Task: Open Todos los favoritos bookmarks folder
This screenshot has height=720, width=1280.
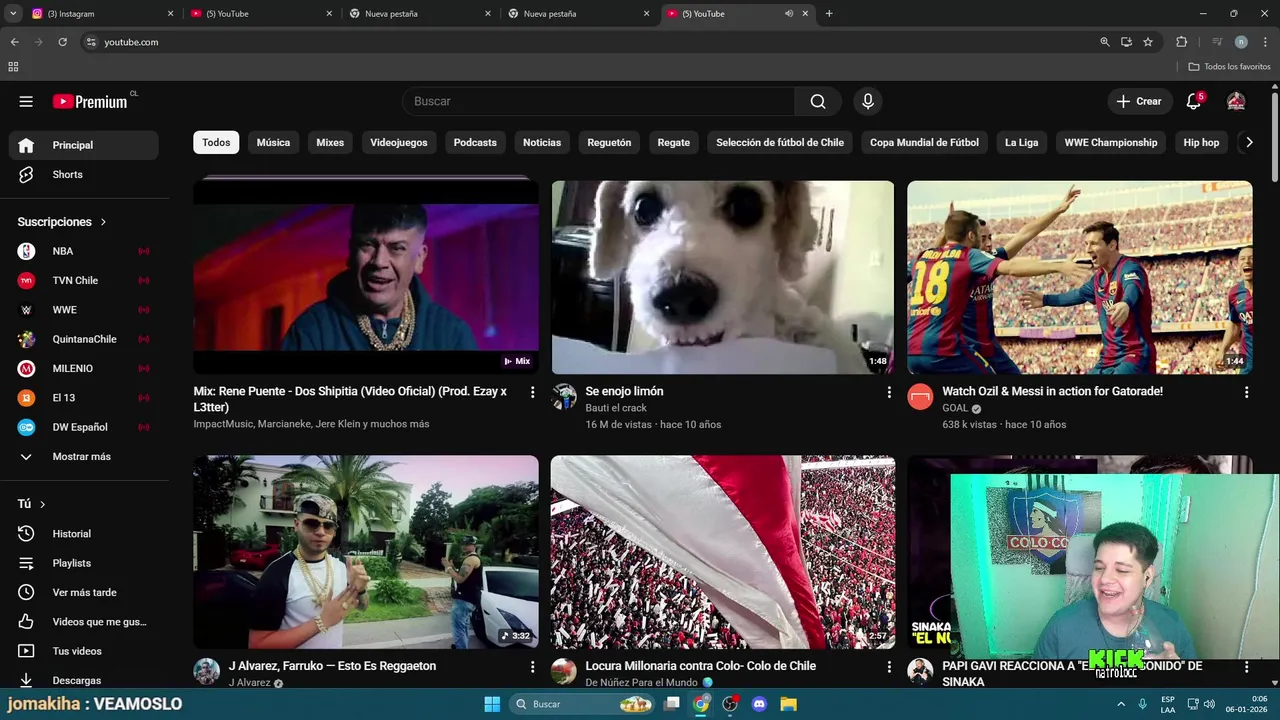Action: (1229, 66)
